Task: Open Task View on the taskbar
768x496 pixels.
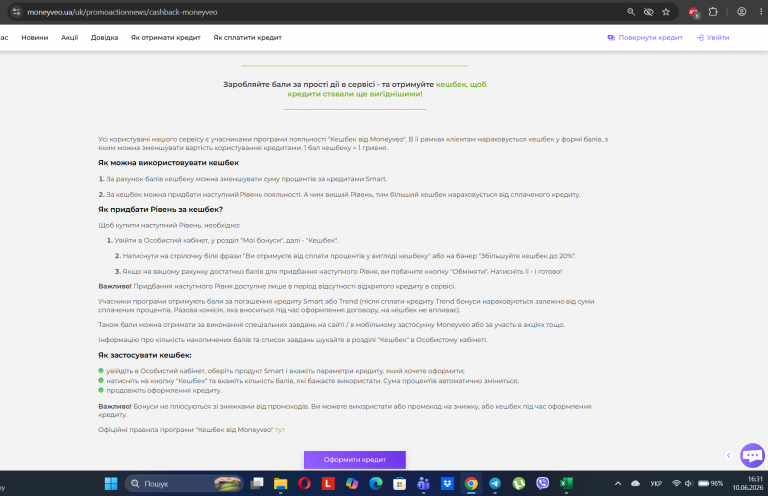Action: tap(257, 484)
